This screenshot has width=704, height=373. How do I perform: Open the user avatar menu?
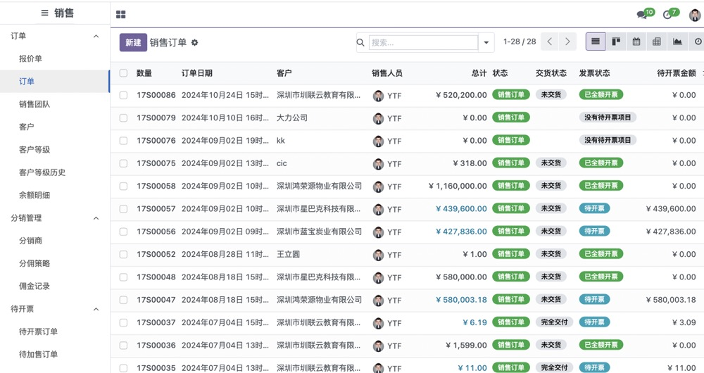pyautogui.click(x=695, y=15)
